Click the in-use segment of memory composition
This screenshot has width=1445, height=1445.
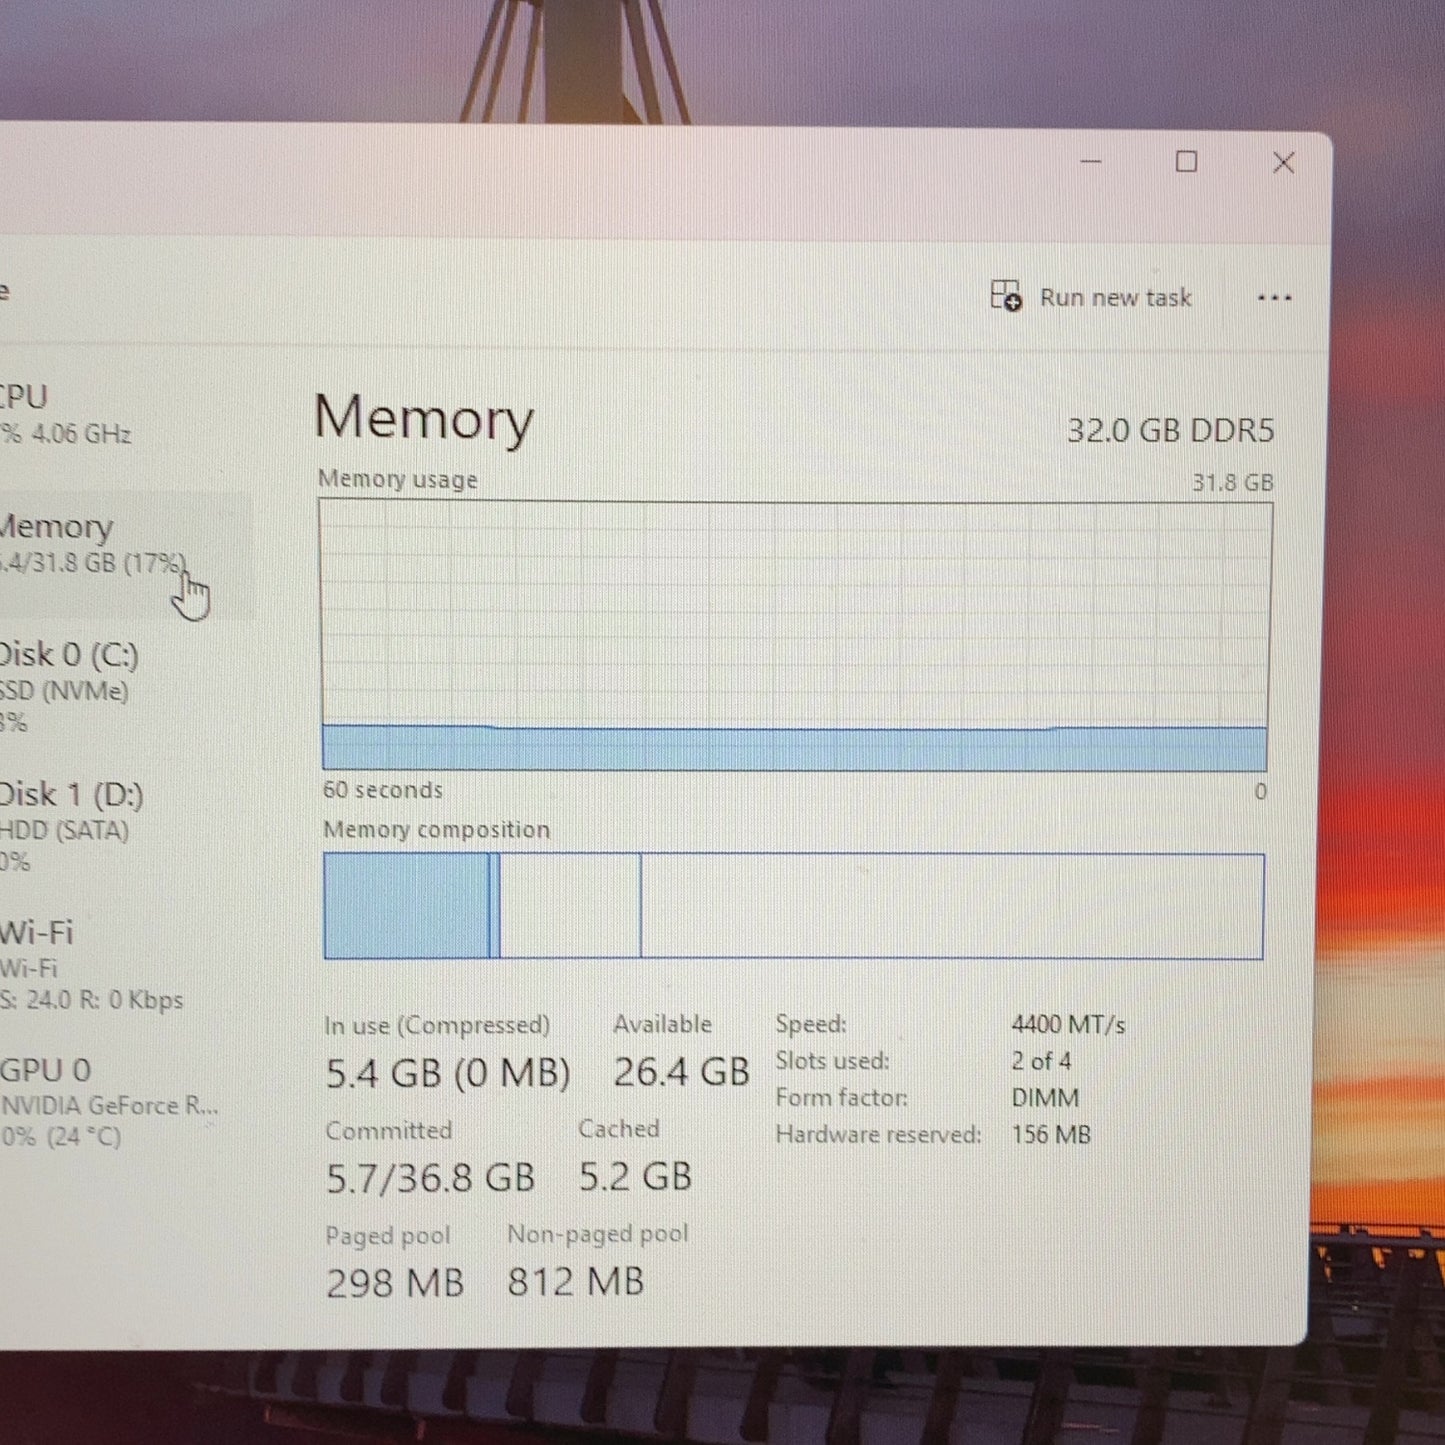tap(407, 906)
